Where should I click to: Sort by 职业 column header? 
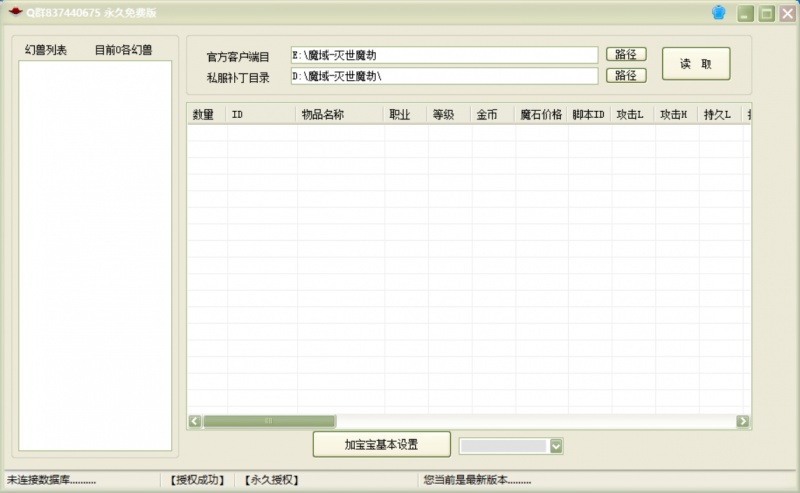[x=406, y=114]
